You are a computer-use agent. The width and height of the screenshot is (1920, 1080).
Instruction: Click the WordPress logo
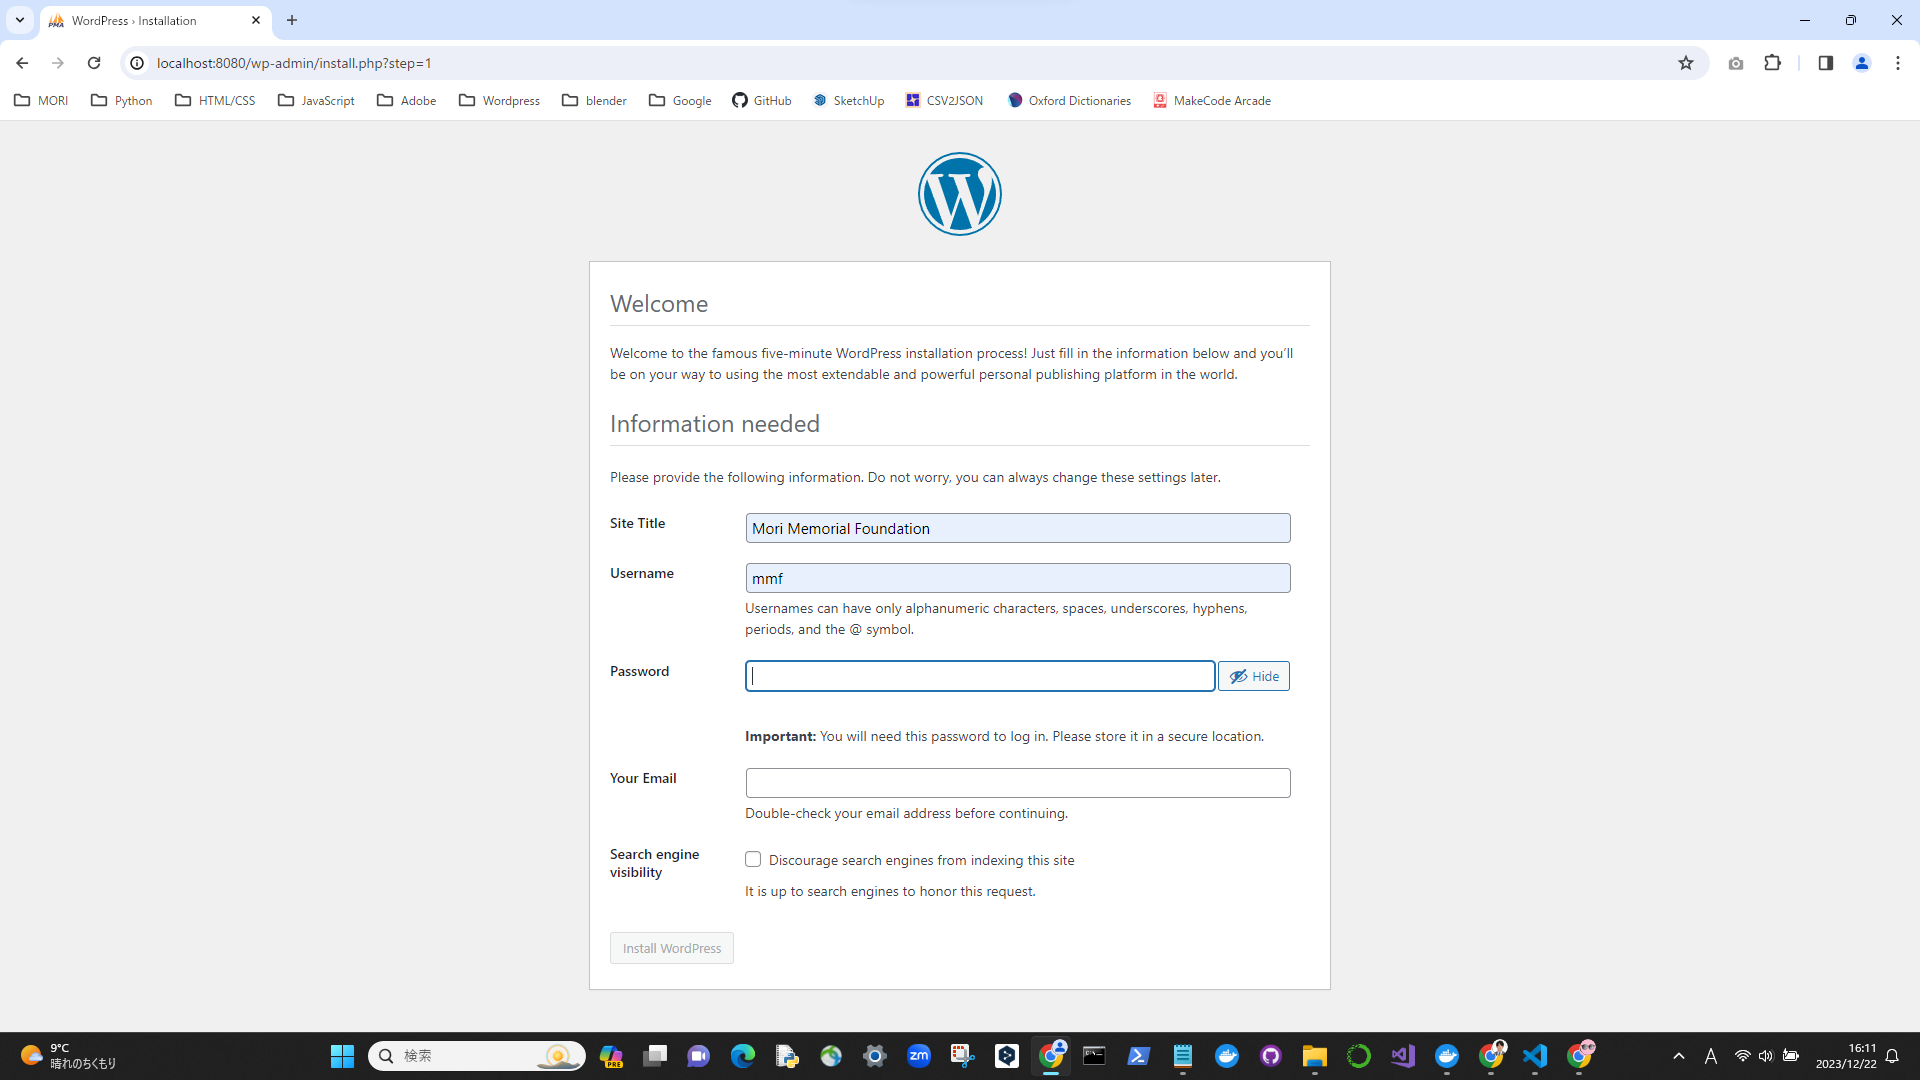pos(959,194)
